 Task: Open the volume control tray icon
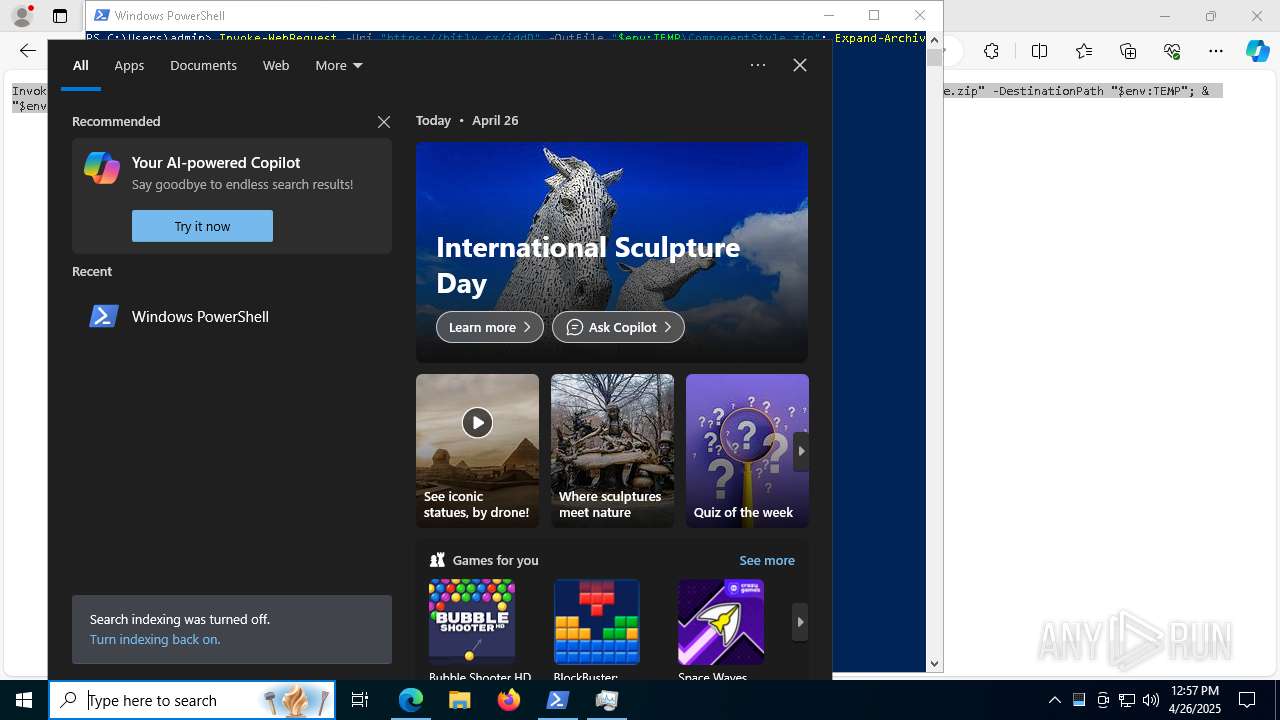pyautogui.click(x=1151, y=700)
